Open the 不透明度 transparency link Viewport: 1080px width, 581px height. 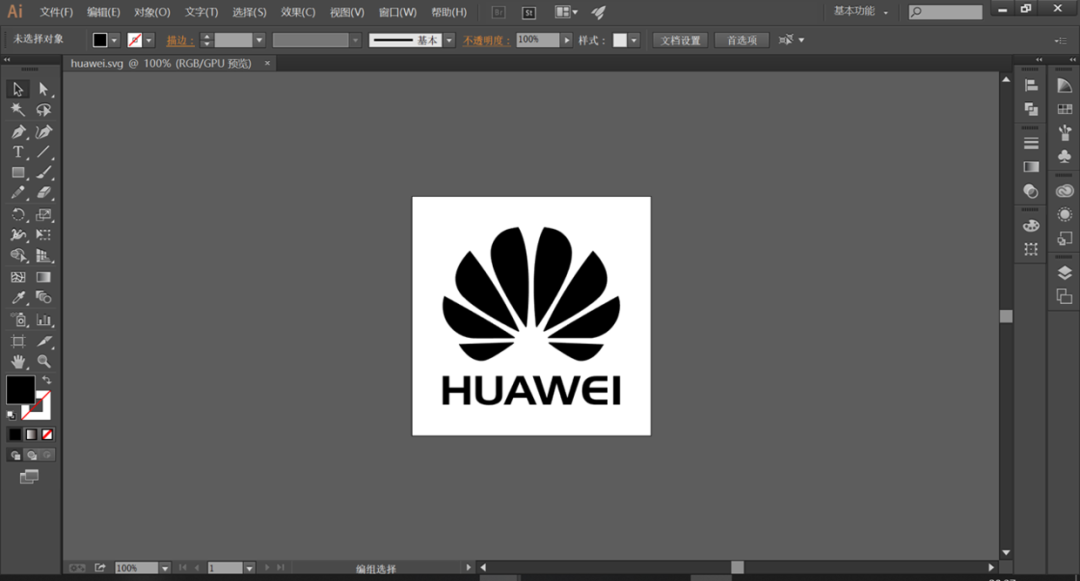(x=486, y=41)
